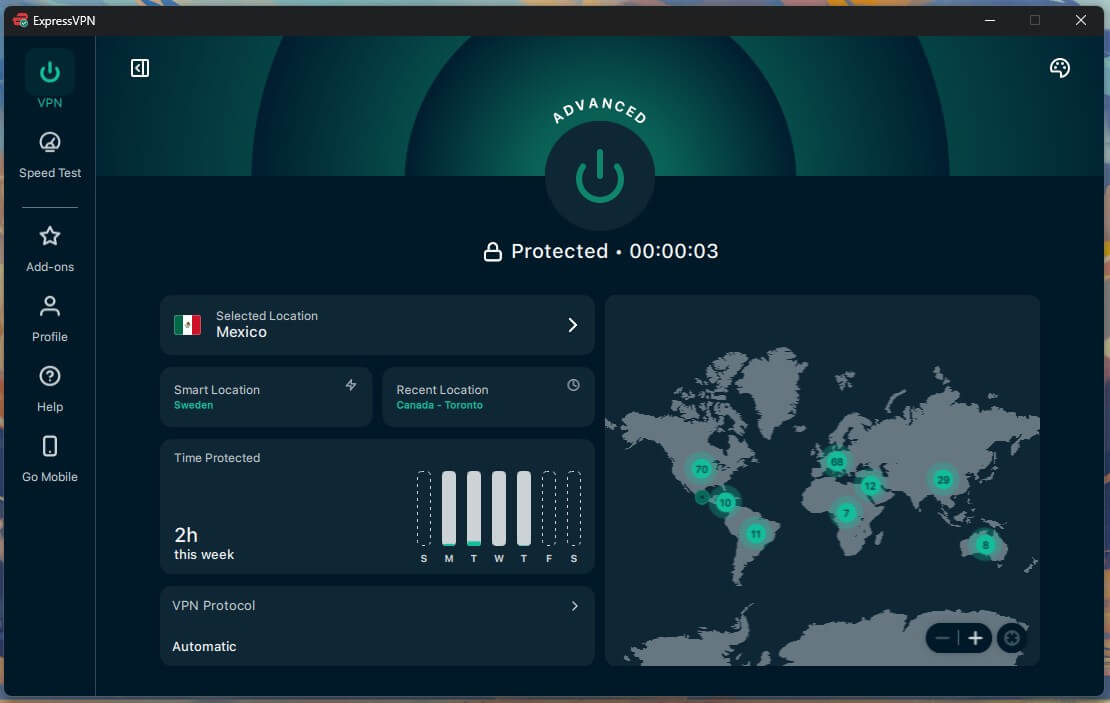Reset map view with round button
Screen dimensions: 1110x703
click(x=1012, y=639)
